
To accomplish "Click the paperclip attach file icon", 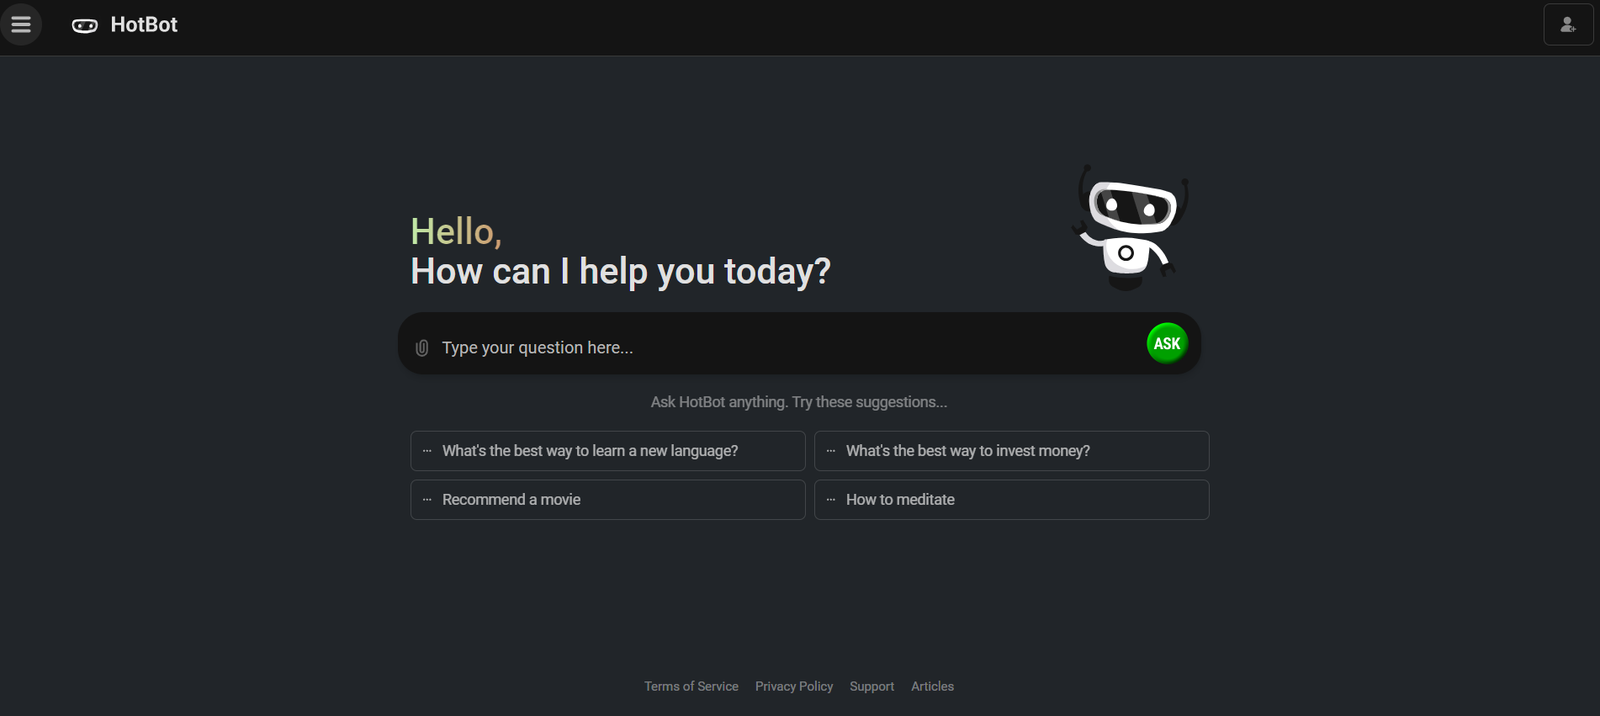I will (x=422, y=348).
